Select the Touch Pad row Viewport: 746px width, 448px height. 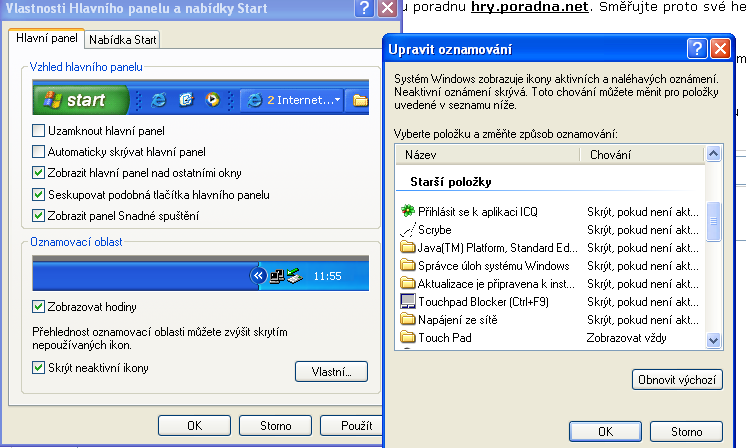[550, 338]
